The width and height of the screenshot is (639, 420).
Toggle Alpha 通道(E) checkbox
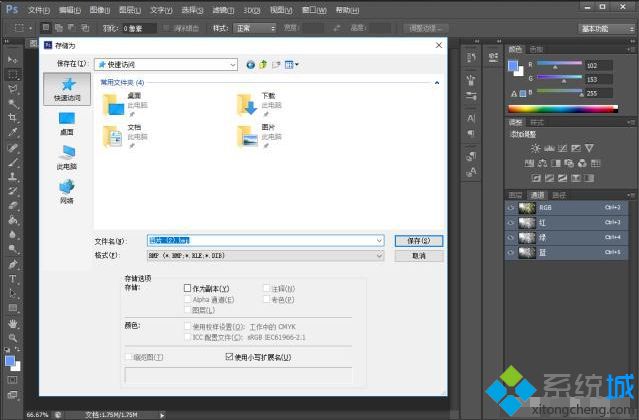187,299
